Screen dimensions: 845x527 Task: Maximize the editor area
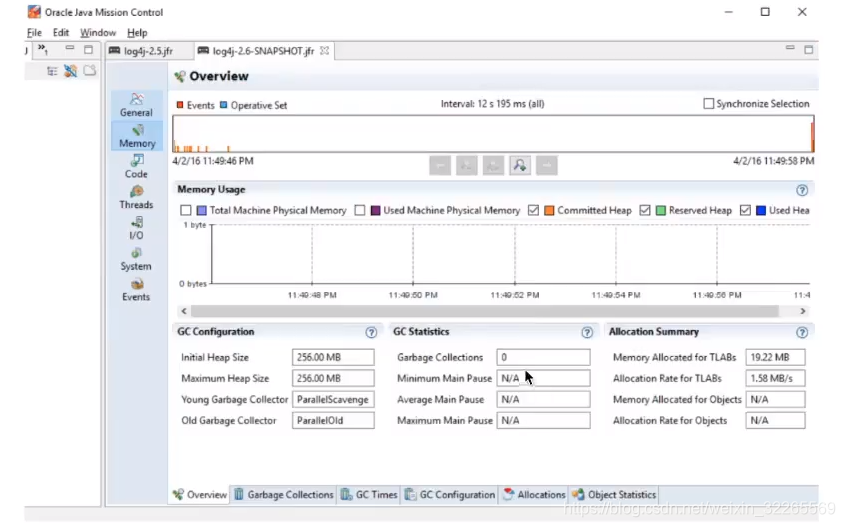[x=808, y=50]
